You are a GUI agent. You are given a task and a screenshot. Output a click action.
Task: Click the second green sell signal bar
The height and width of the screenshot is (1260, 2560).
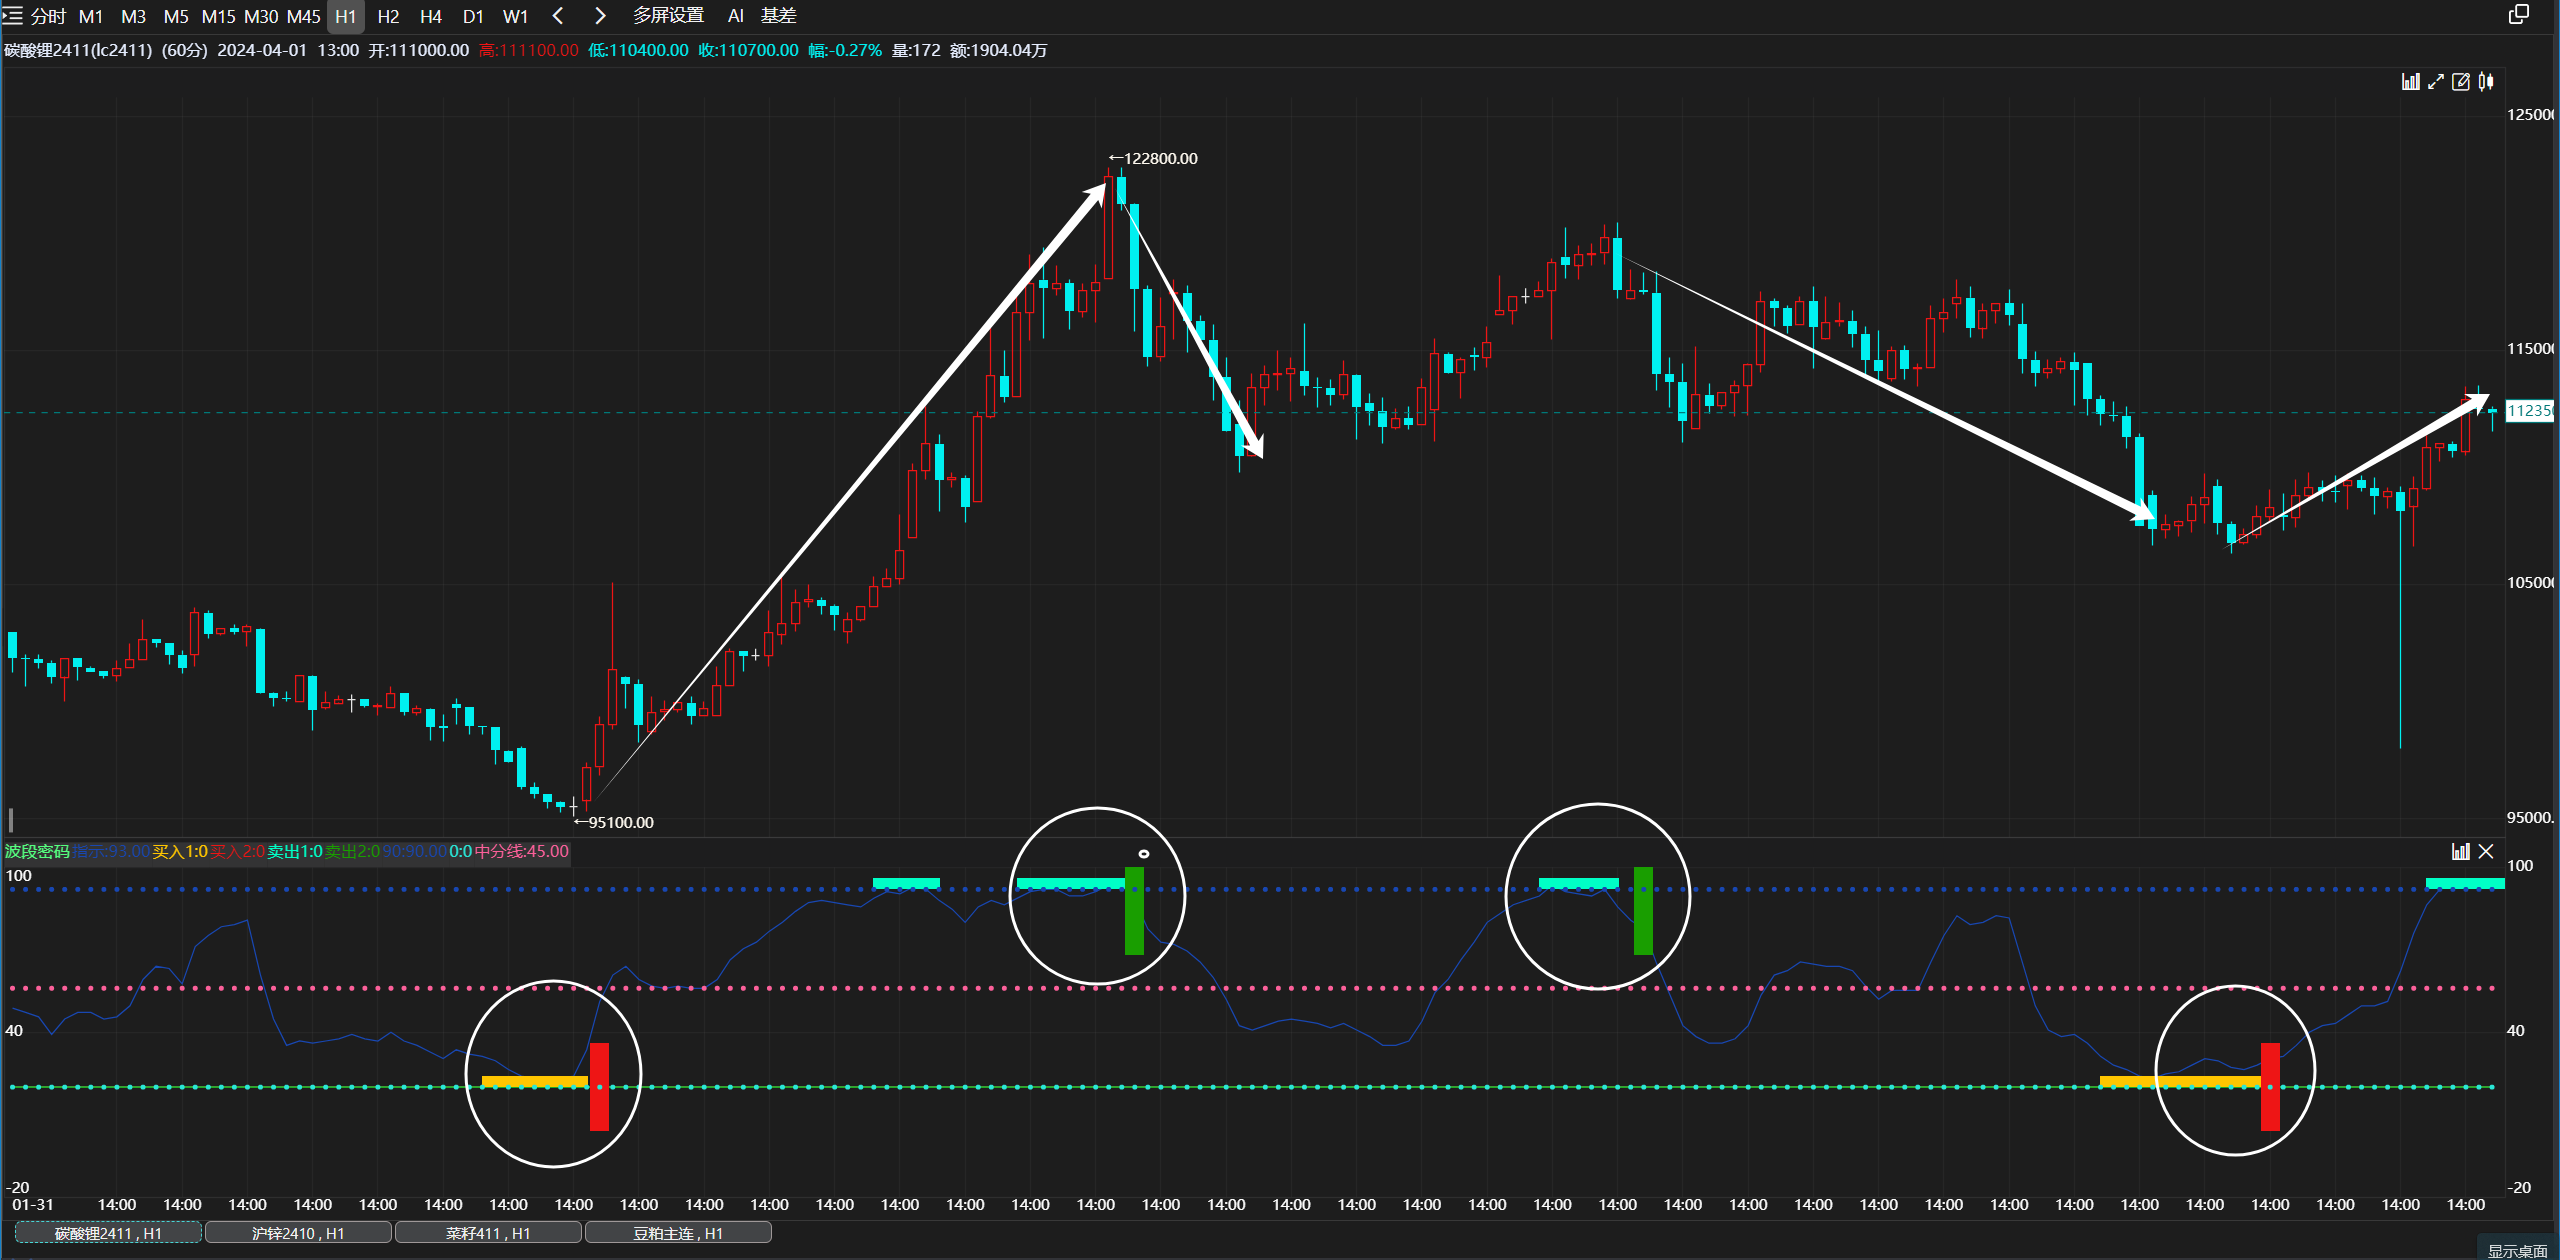click(1643, 911)
